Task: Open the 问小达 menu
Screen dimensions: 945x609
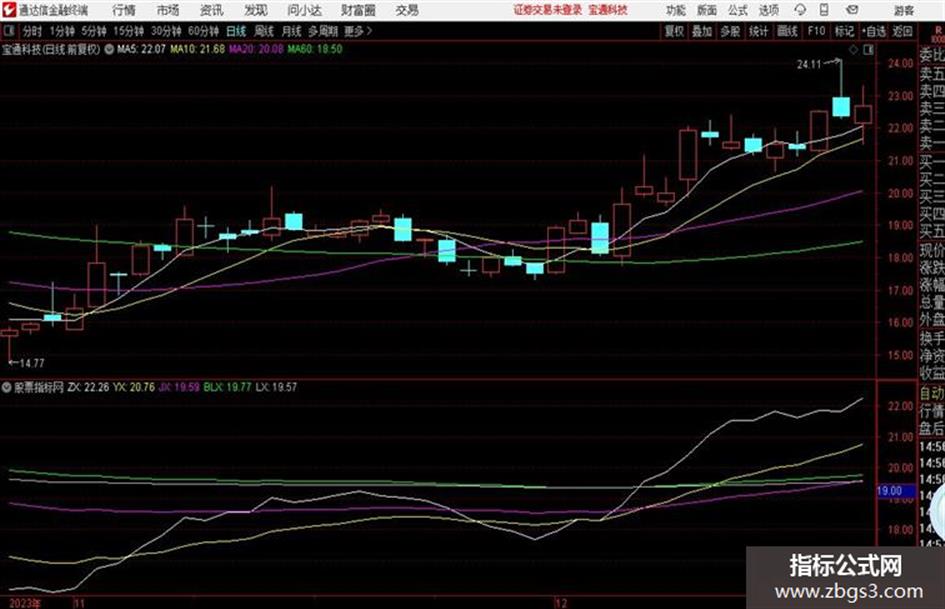Action: coord(304,10)
